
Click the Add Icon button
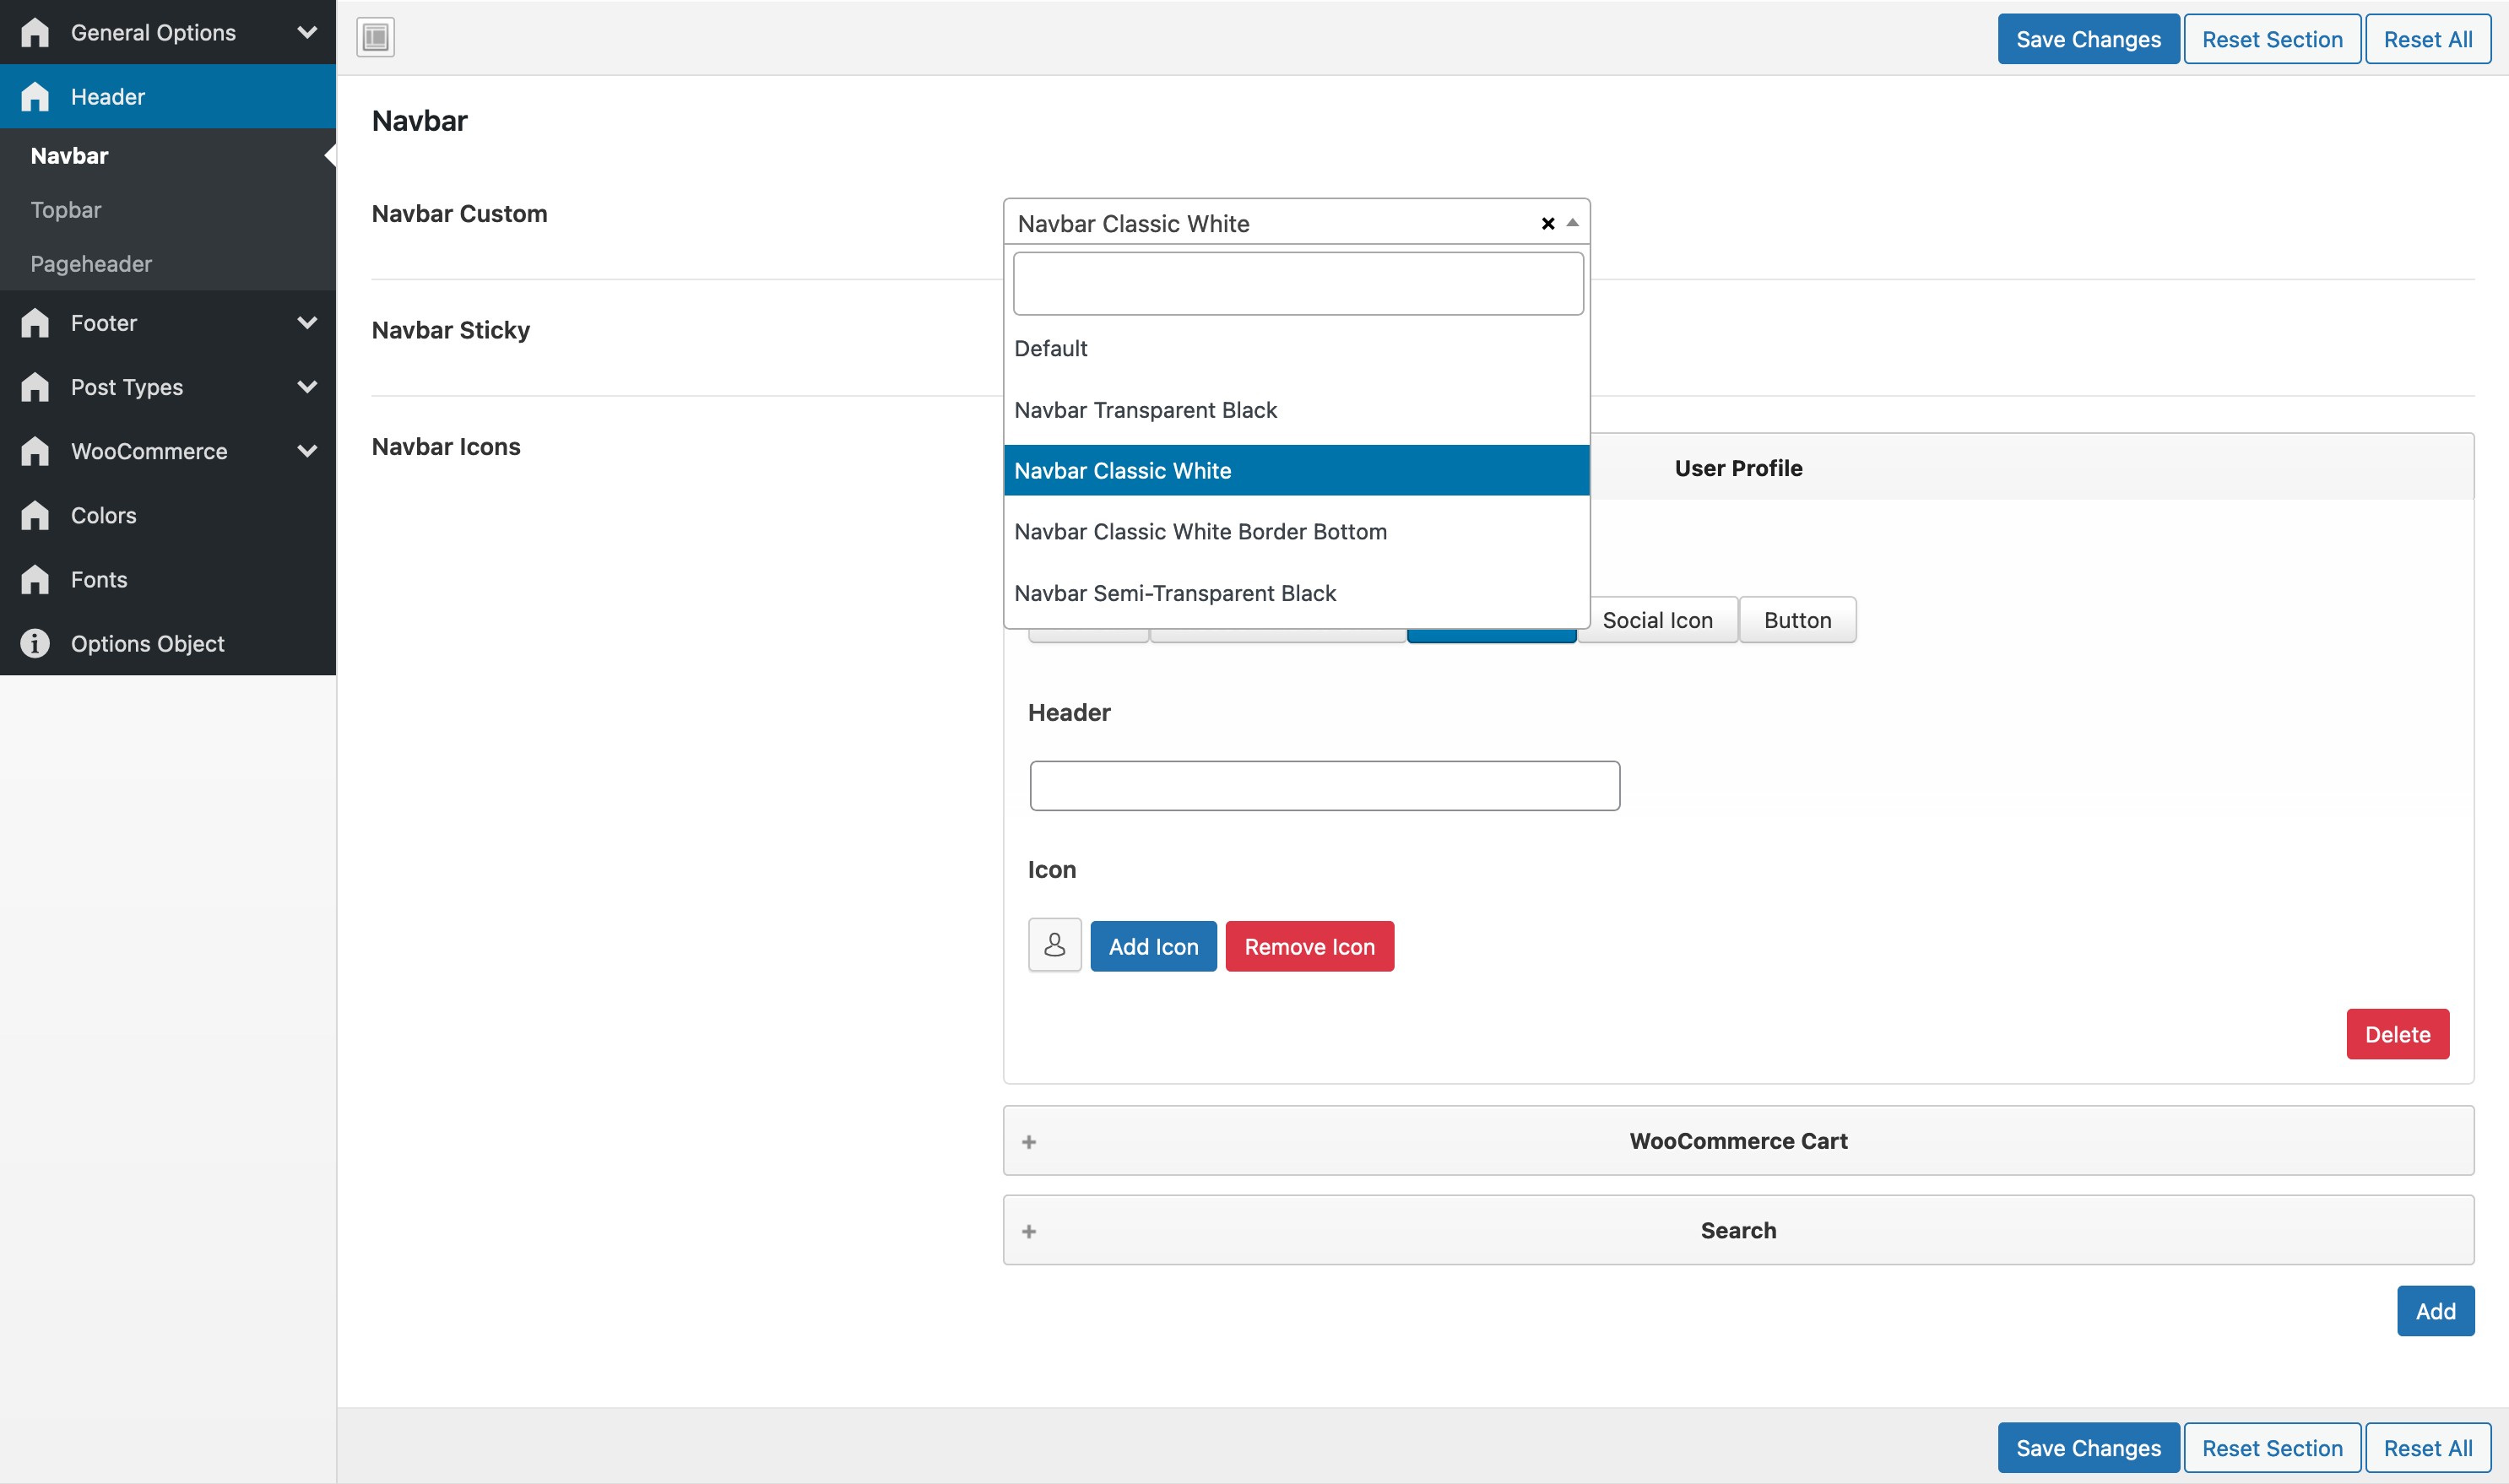pos(1153,946)
